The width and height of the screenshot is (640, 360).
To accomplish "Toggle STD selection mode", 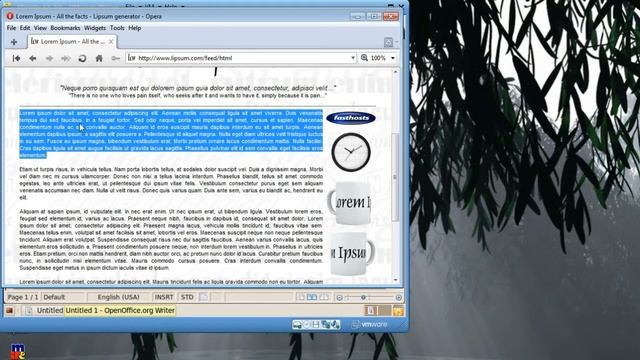I will pyautogui.click(x=187, y=297).
